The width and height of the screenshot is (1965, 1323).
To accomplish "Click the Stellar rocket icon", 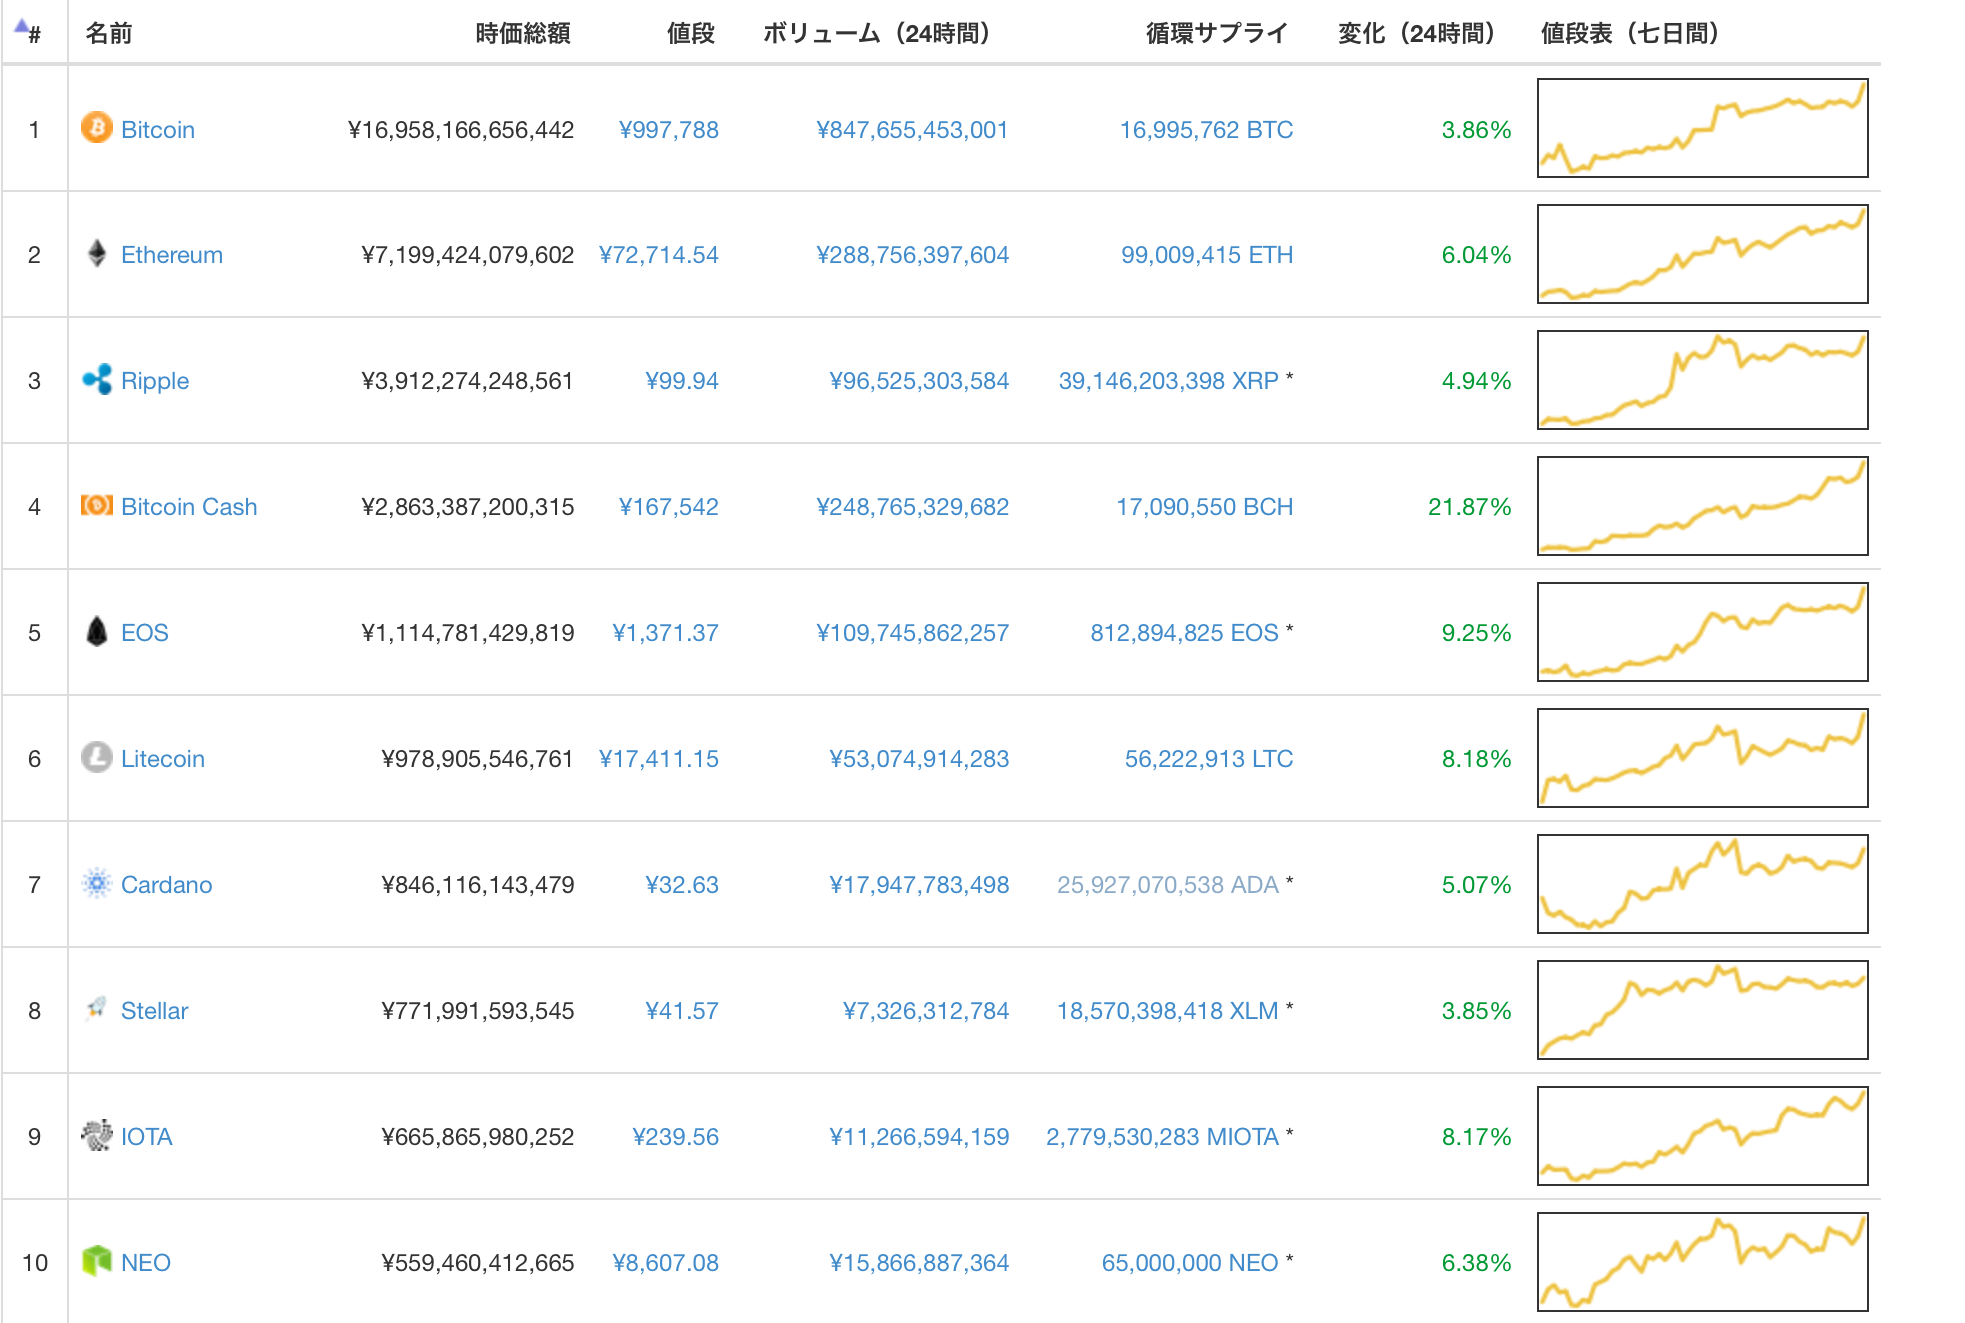I will tap(97, 1008).
